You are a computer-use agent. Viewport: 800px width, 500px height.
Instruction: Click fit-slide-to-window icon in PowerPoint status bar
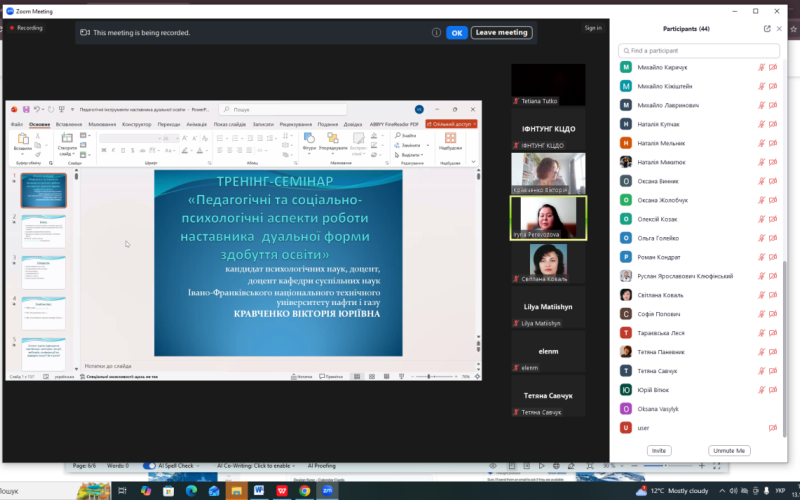point(477,377)
